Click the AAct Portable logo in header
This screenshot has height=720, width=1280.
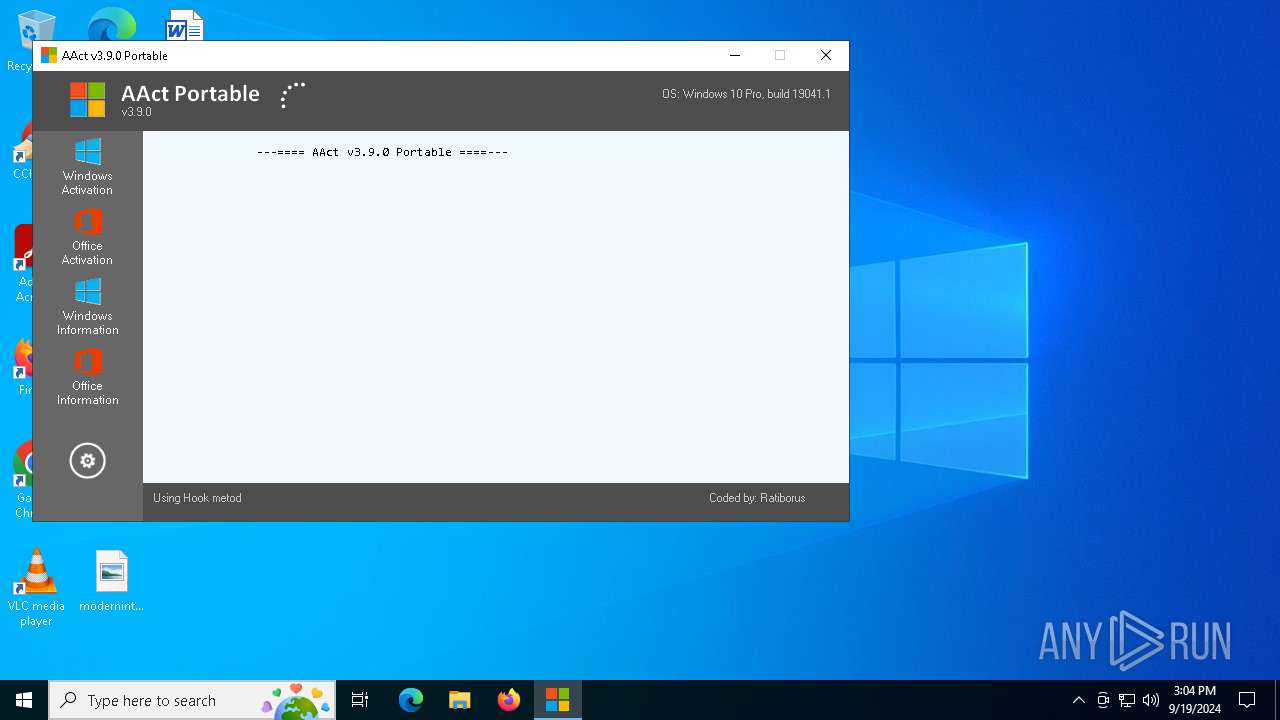point(87,100)
